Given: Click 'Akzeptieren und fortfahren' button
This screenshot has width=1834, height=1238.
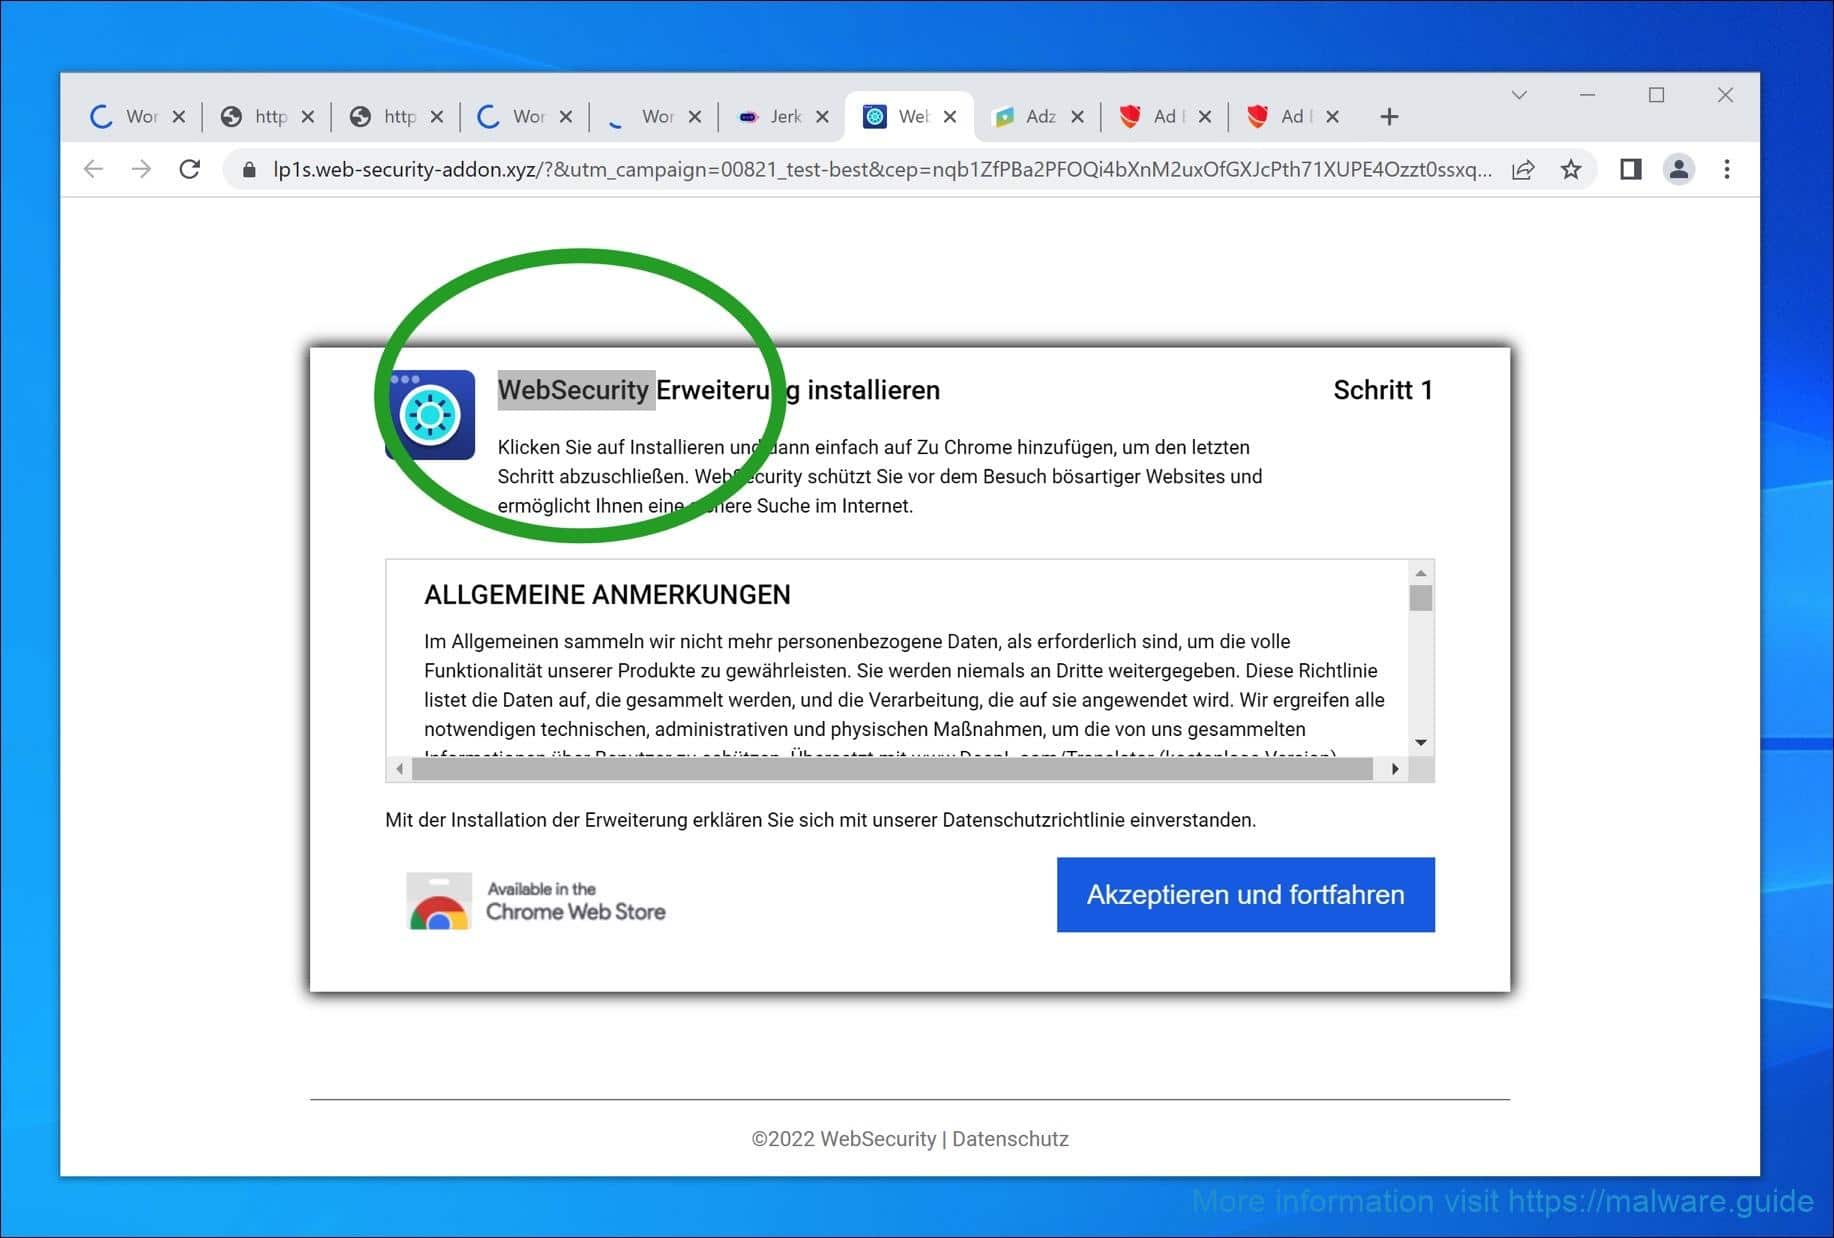Looking at the screenshot, I should pos(1245,894).
